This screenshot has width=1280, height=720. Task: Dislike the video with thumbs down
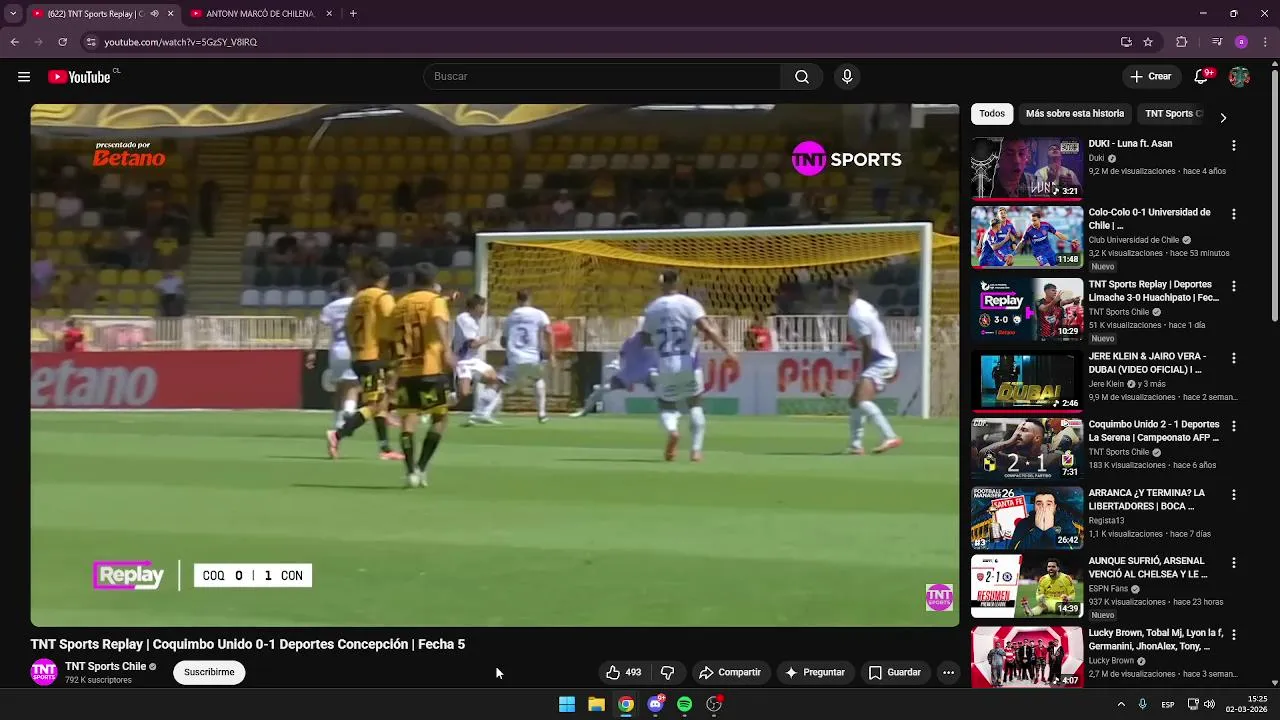667,672
